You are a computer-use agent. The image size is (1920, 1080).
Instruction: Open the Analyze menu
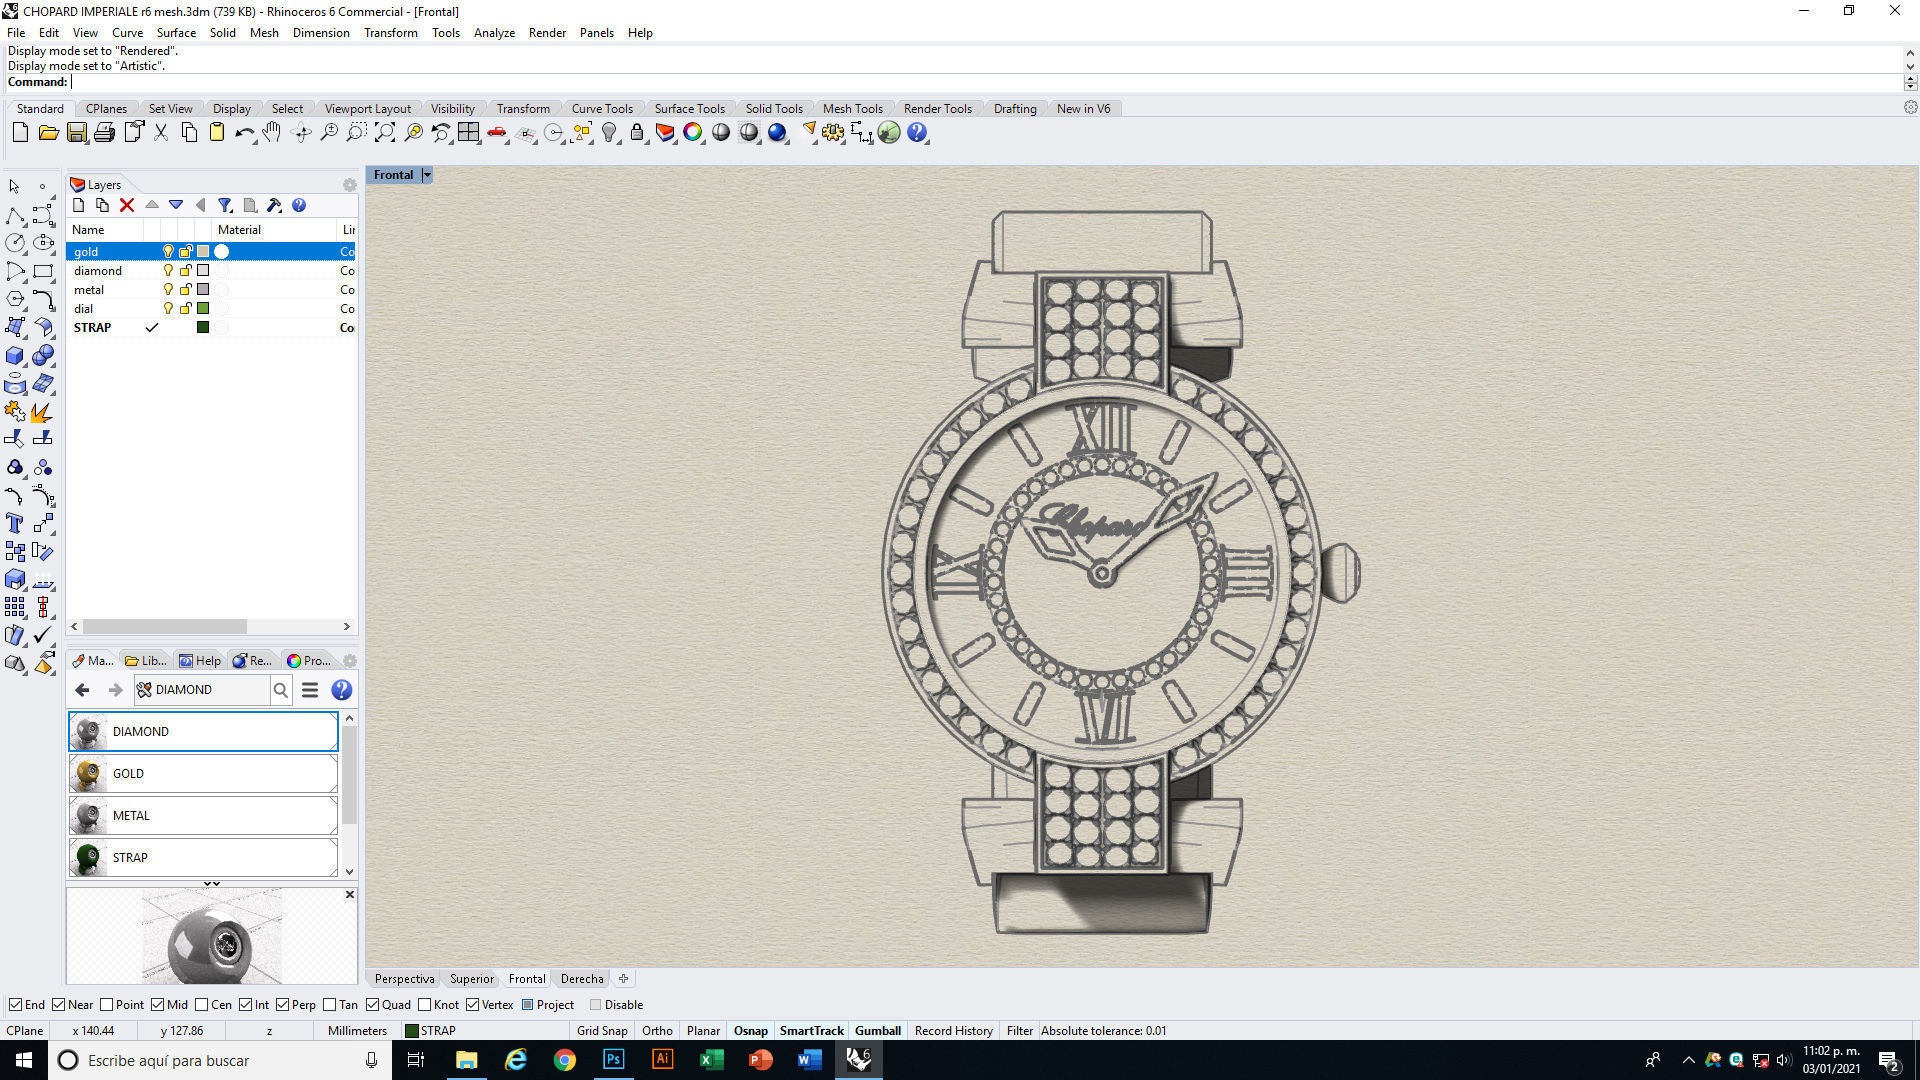point(494,33)
